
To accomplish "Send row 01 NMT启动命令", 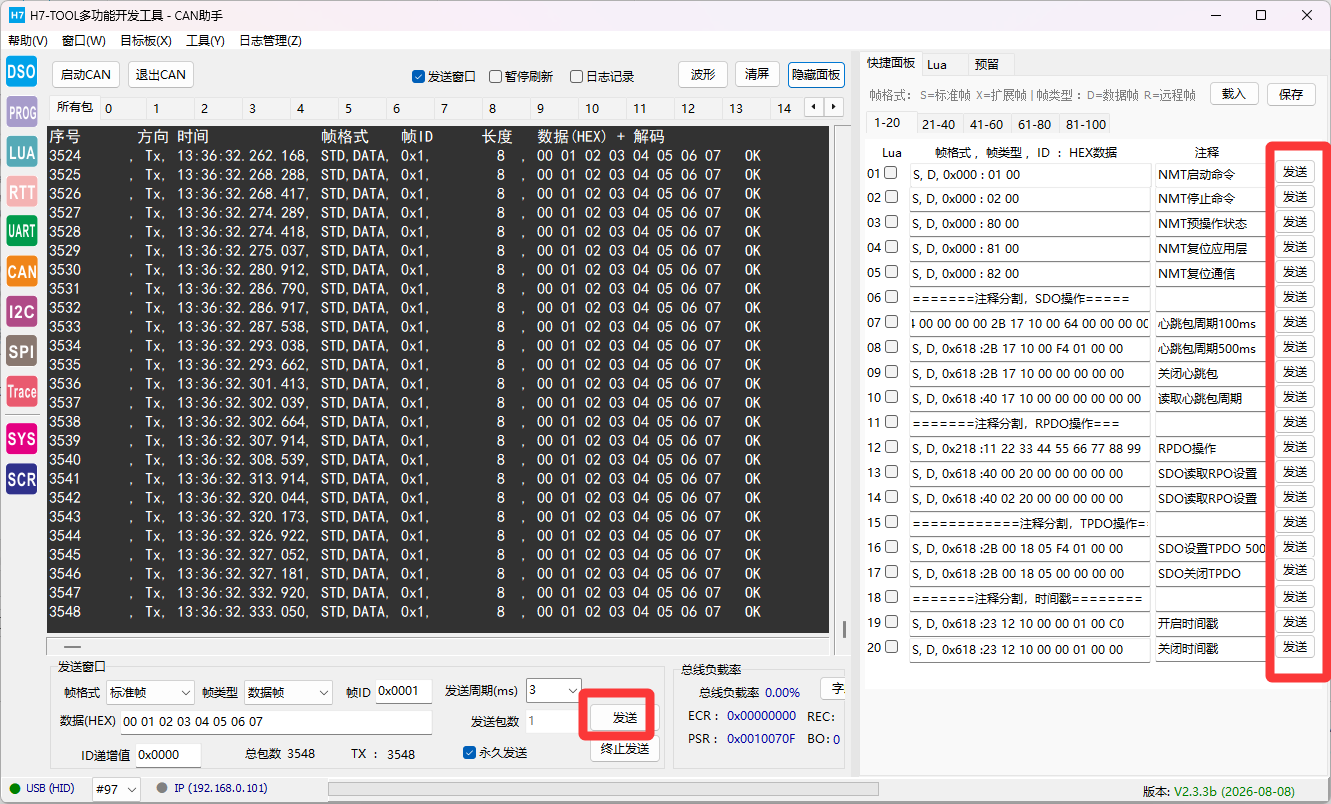I will click(x=1295, y=171).
